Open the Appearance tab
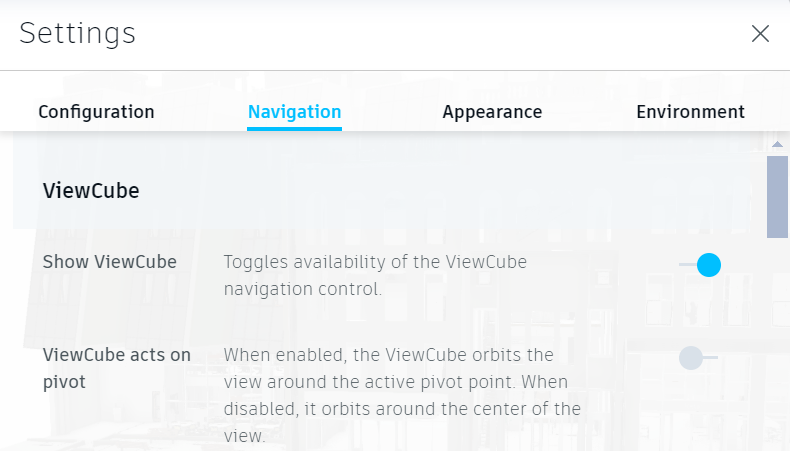Image resolution: width=790 pixels, height=451 pixels. (492, 112)
